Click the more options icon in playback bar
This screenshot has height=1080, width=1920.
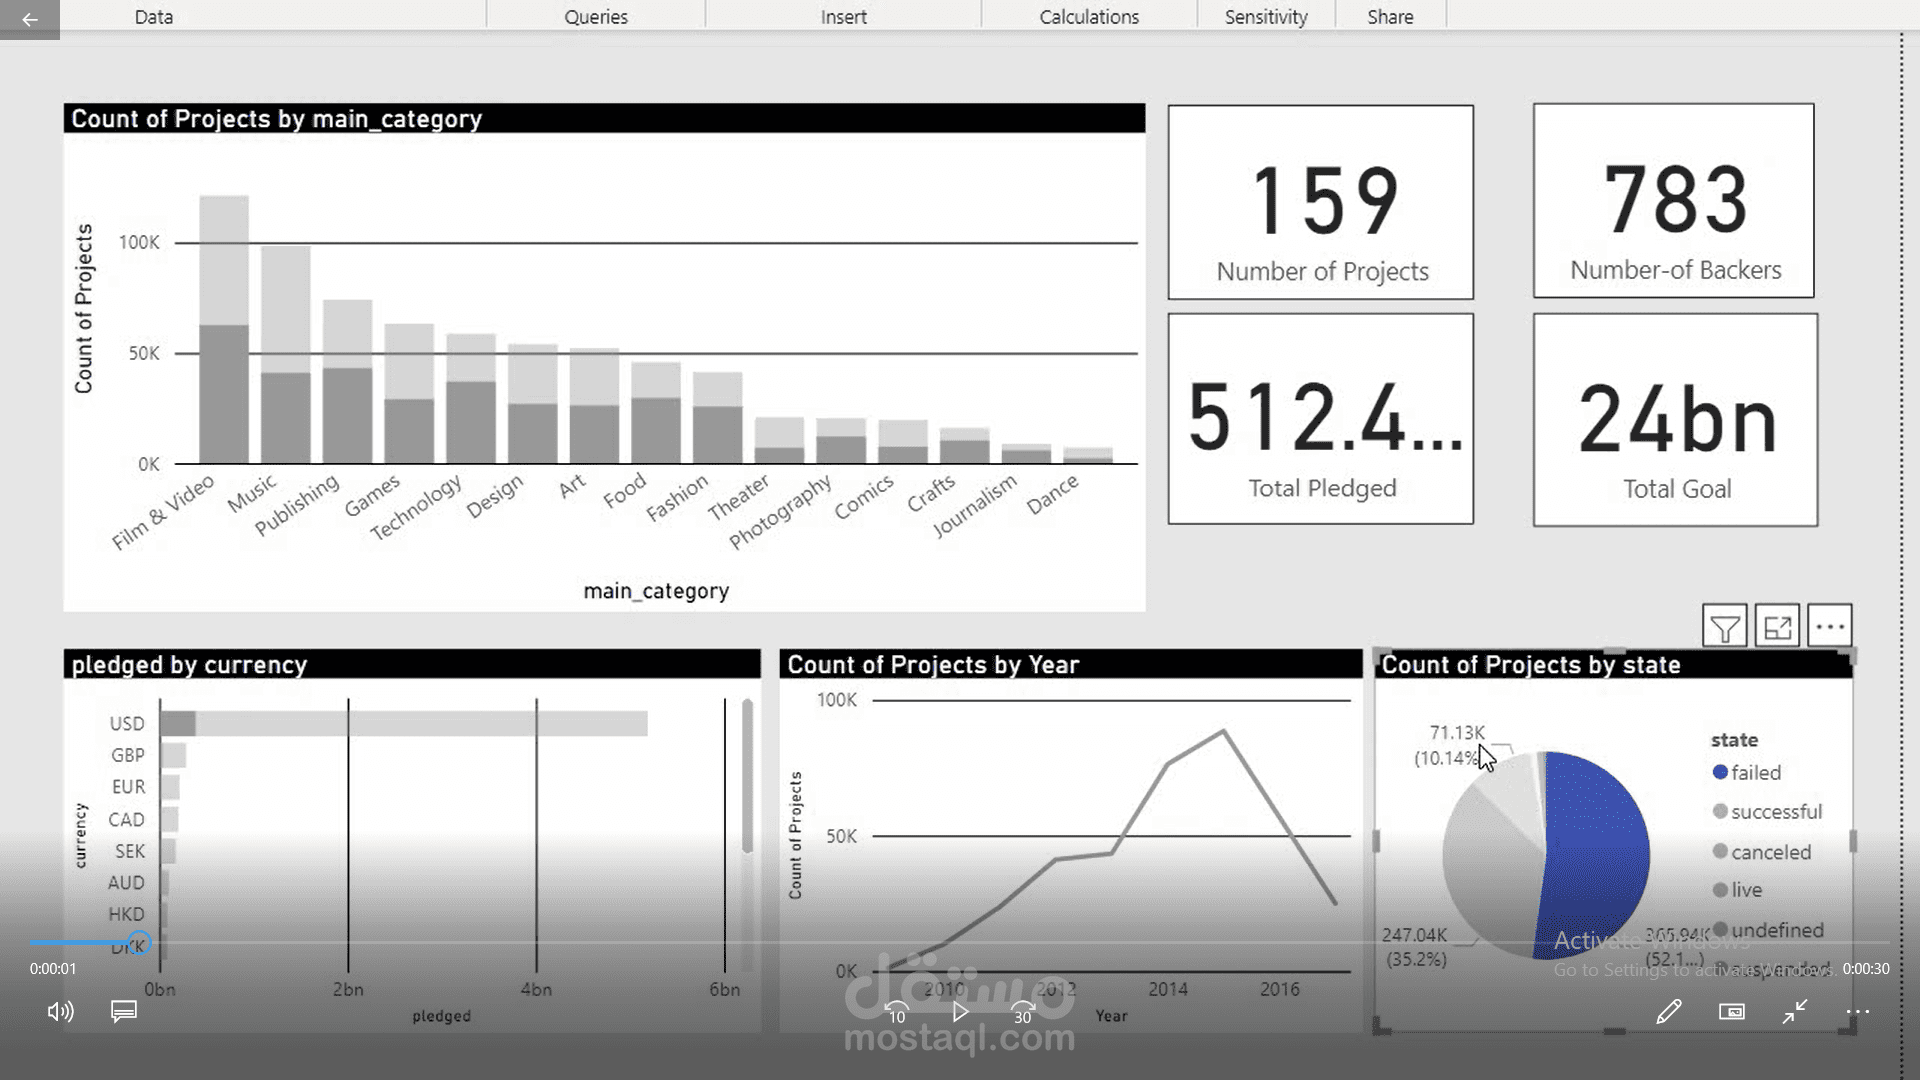coord(1857,1011)
